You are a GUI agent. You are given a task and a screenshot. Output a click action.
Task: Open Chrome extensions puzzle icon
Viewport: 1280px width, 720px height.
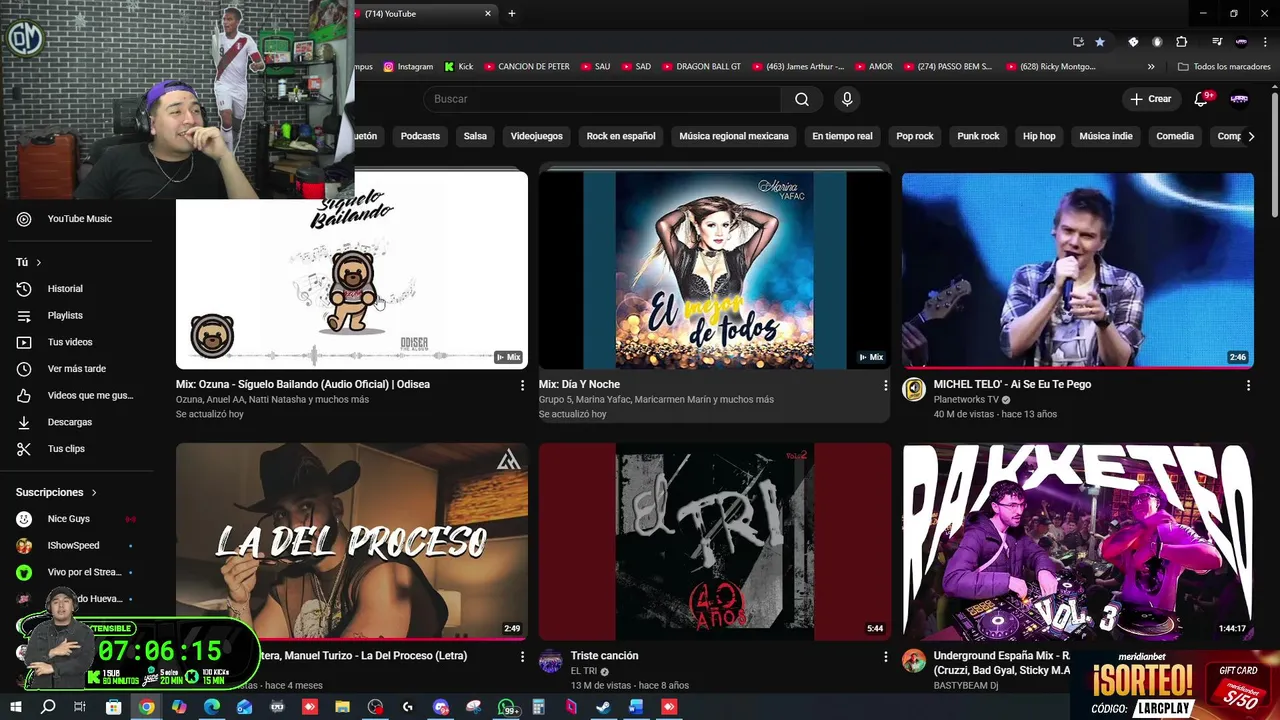pyautogui.click(x=1181, y=42)
